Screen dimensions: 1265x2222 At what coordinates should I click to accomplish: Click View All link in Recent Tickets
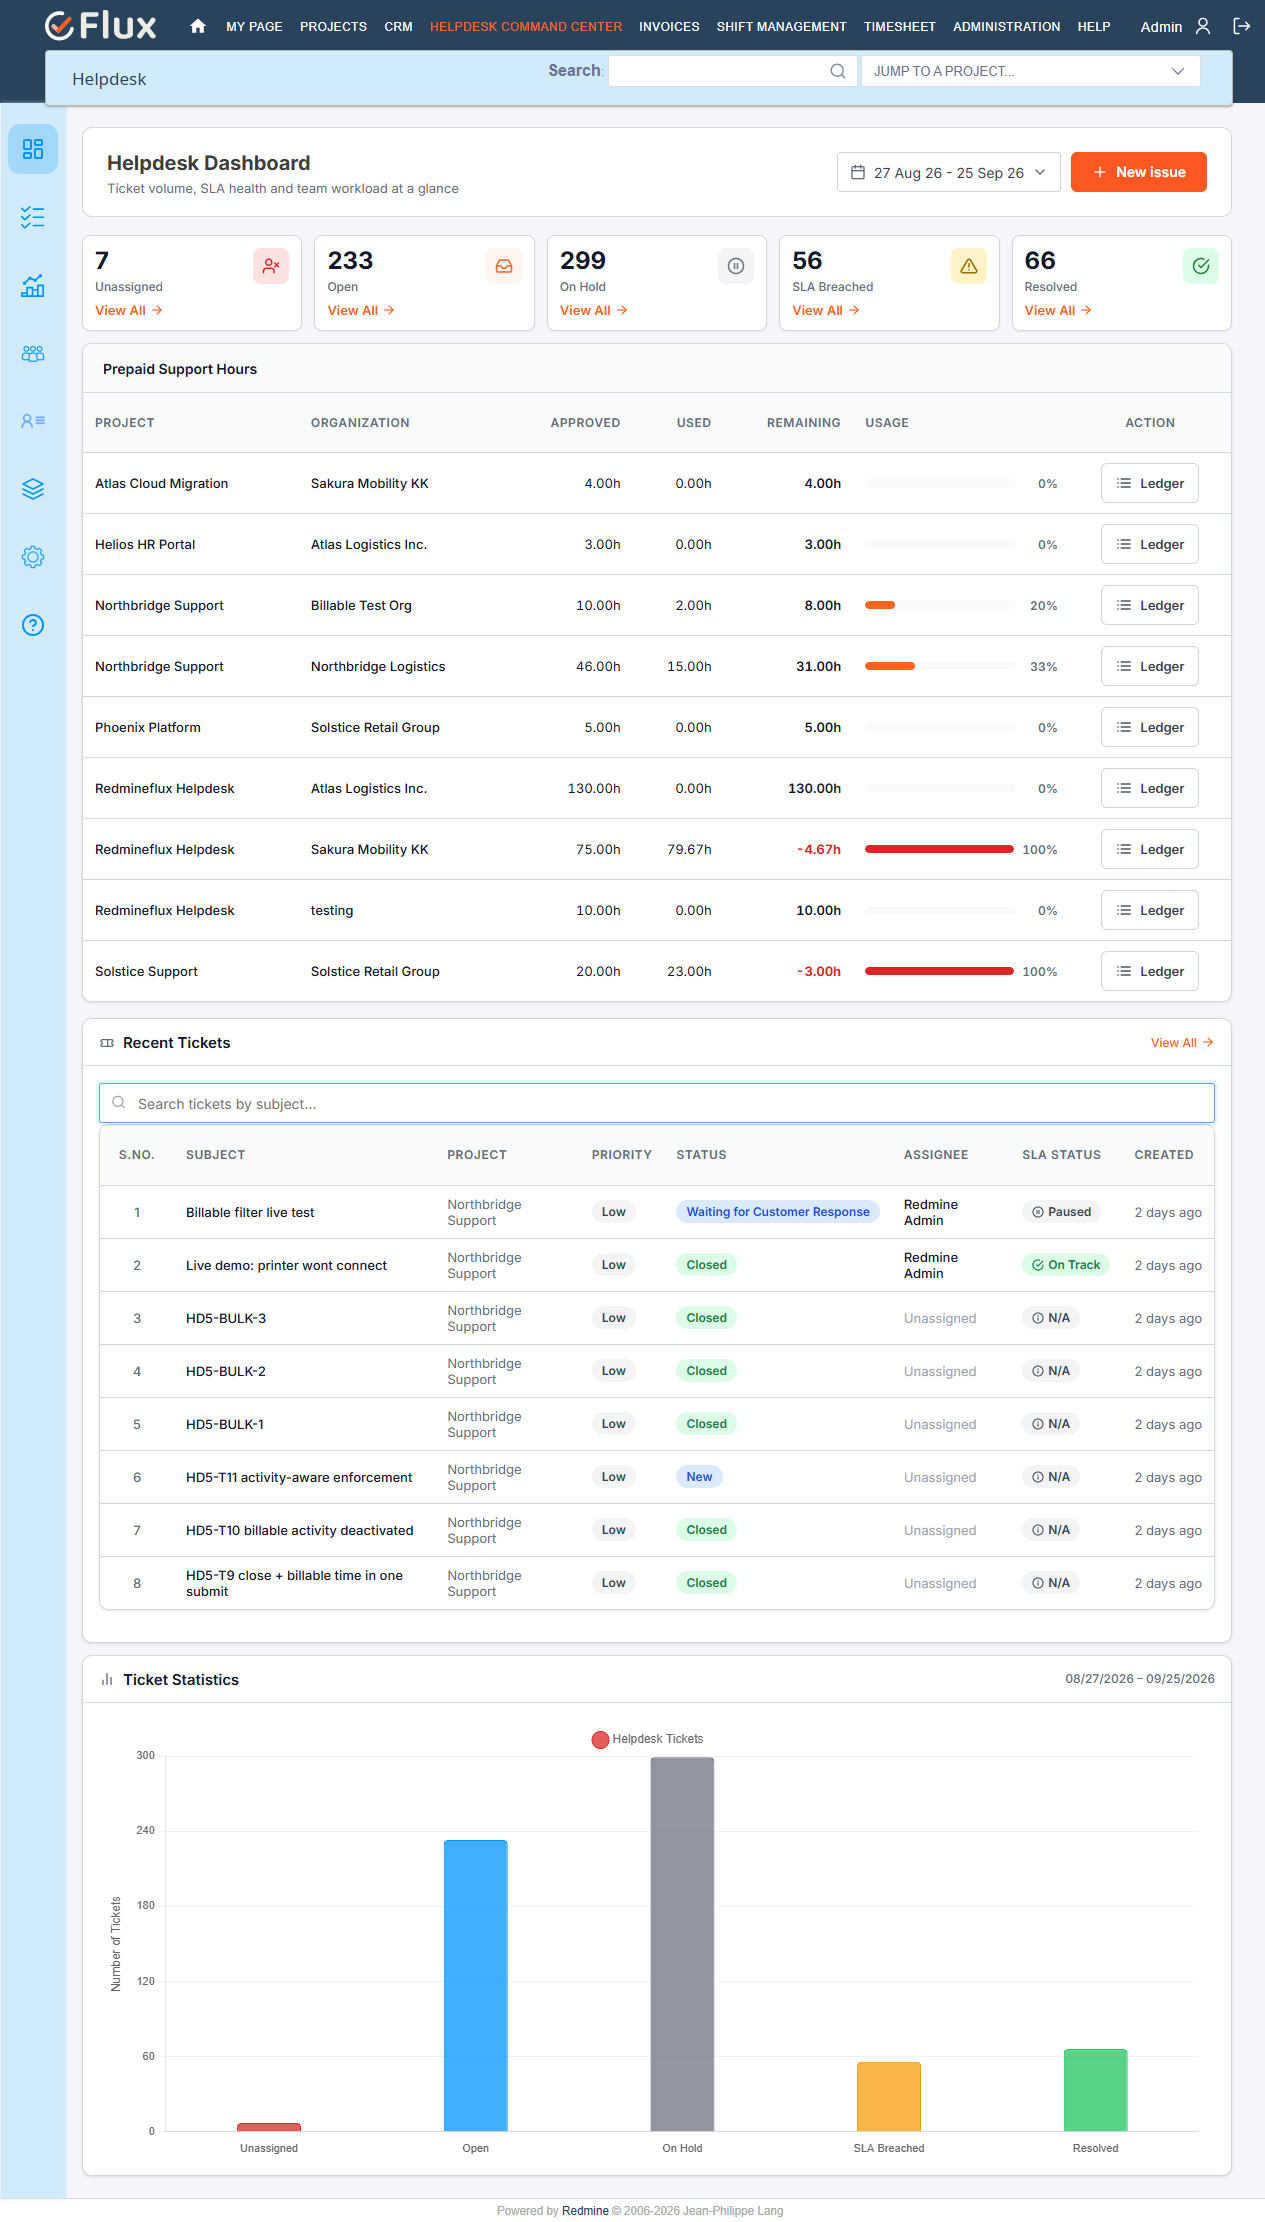click(x=1182, y=1043)
